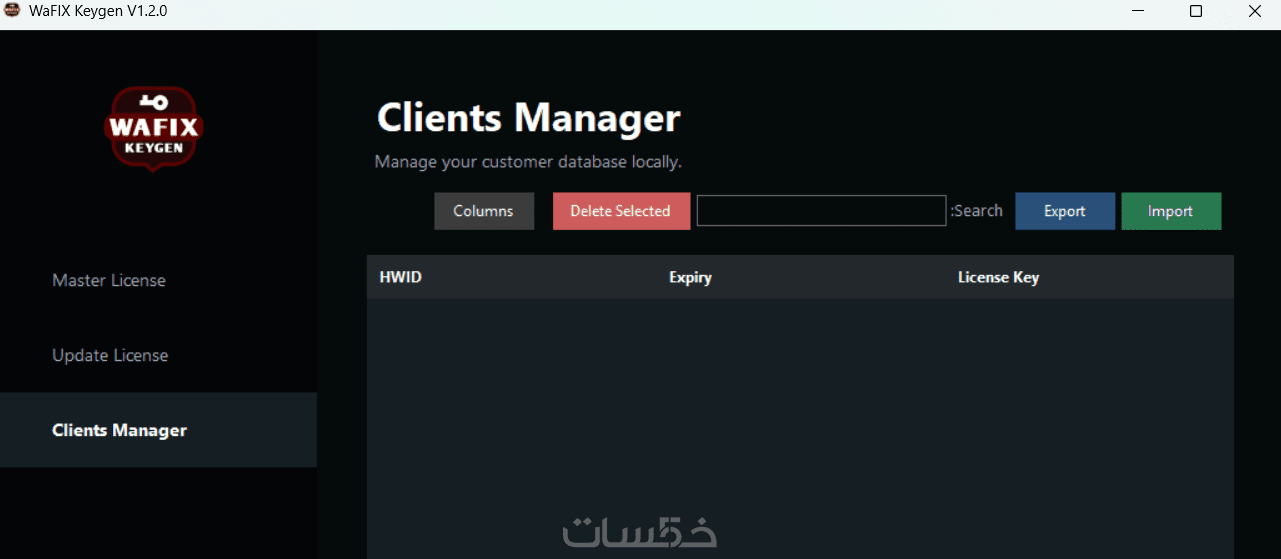Sort table by License Key column header

(998, 277)
